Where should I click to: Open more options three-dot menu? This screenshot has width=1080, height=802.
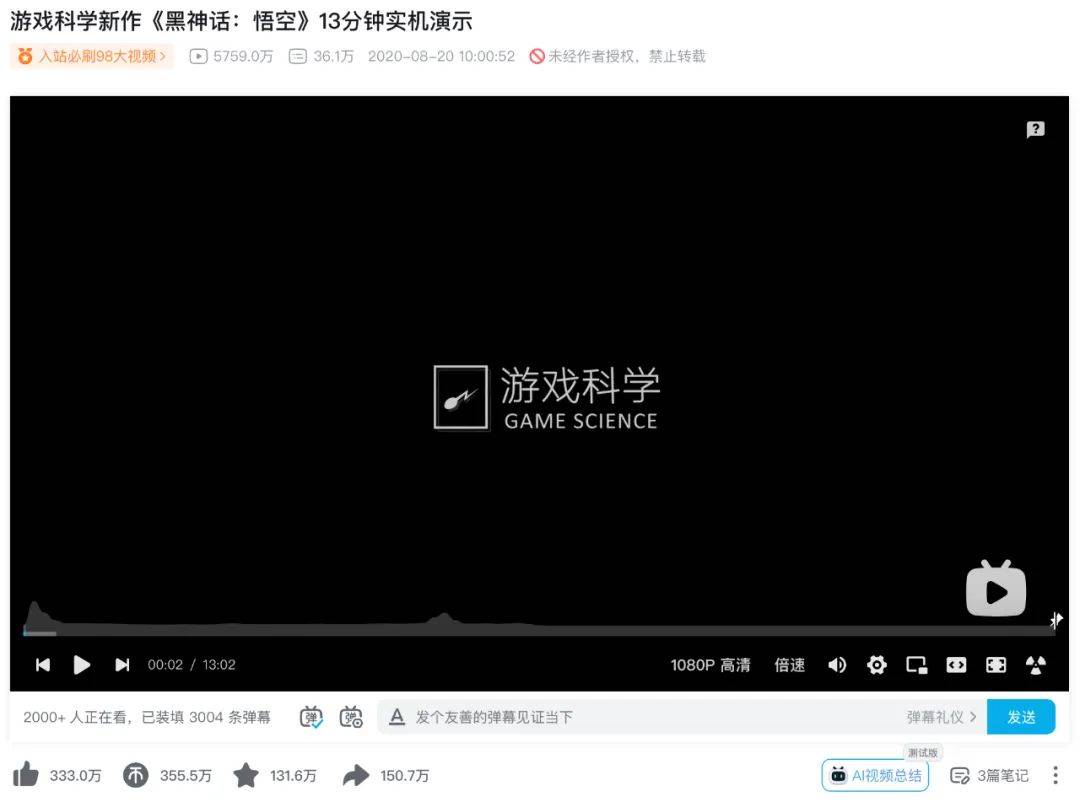(1055, 776)
